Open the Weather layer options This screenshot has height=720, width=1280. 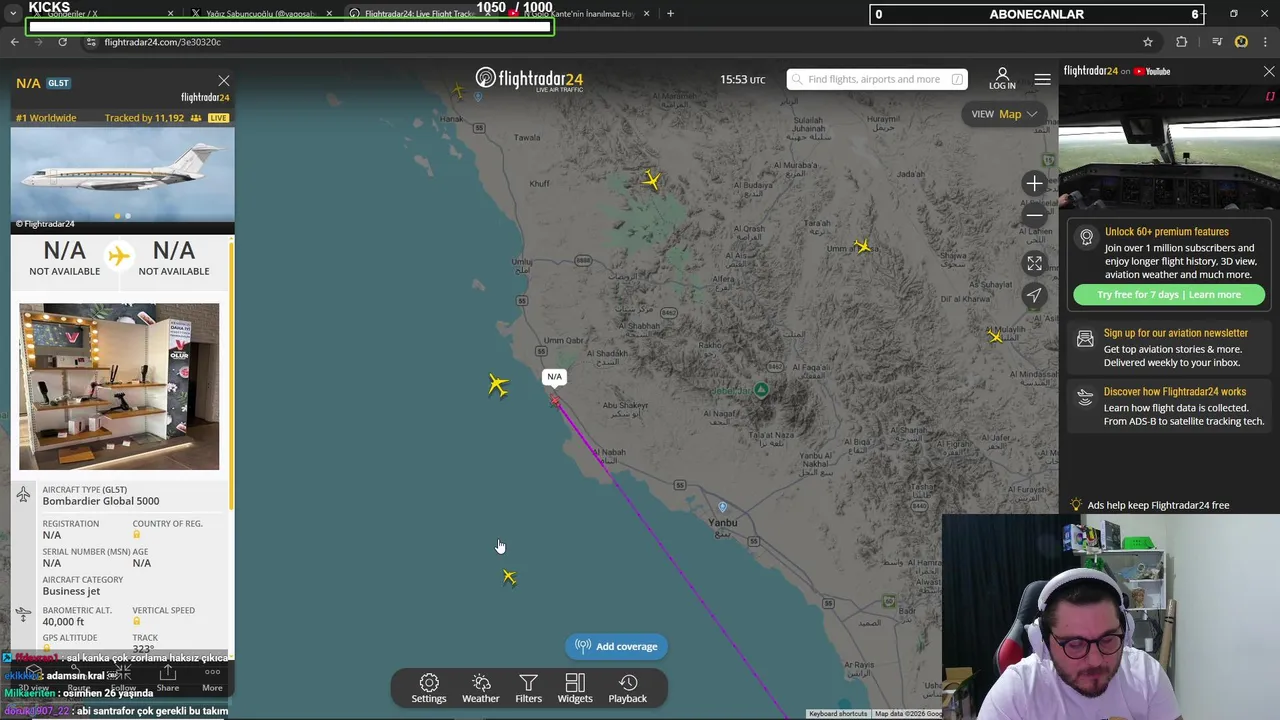pos(481,689)
